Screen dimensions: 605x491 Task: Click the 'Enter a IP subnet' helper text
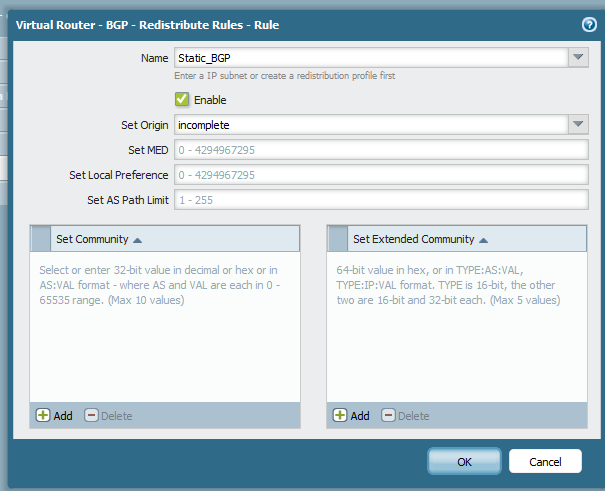tap(285, 76)
